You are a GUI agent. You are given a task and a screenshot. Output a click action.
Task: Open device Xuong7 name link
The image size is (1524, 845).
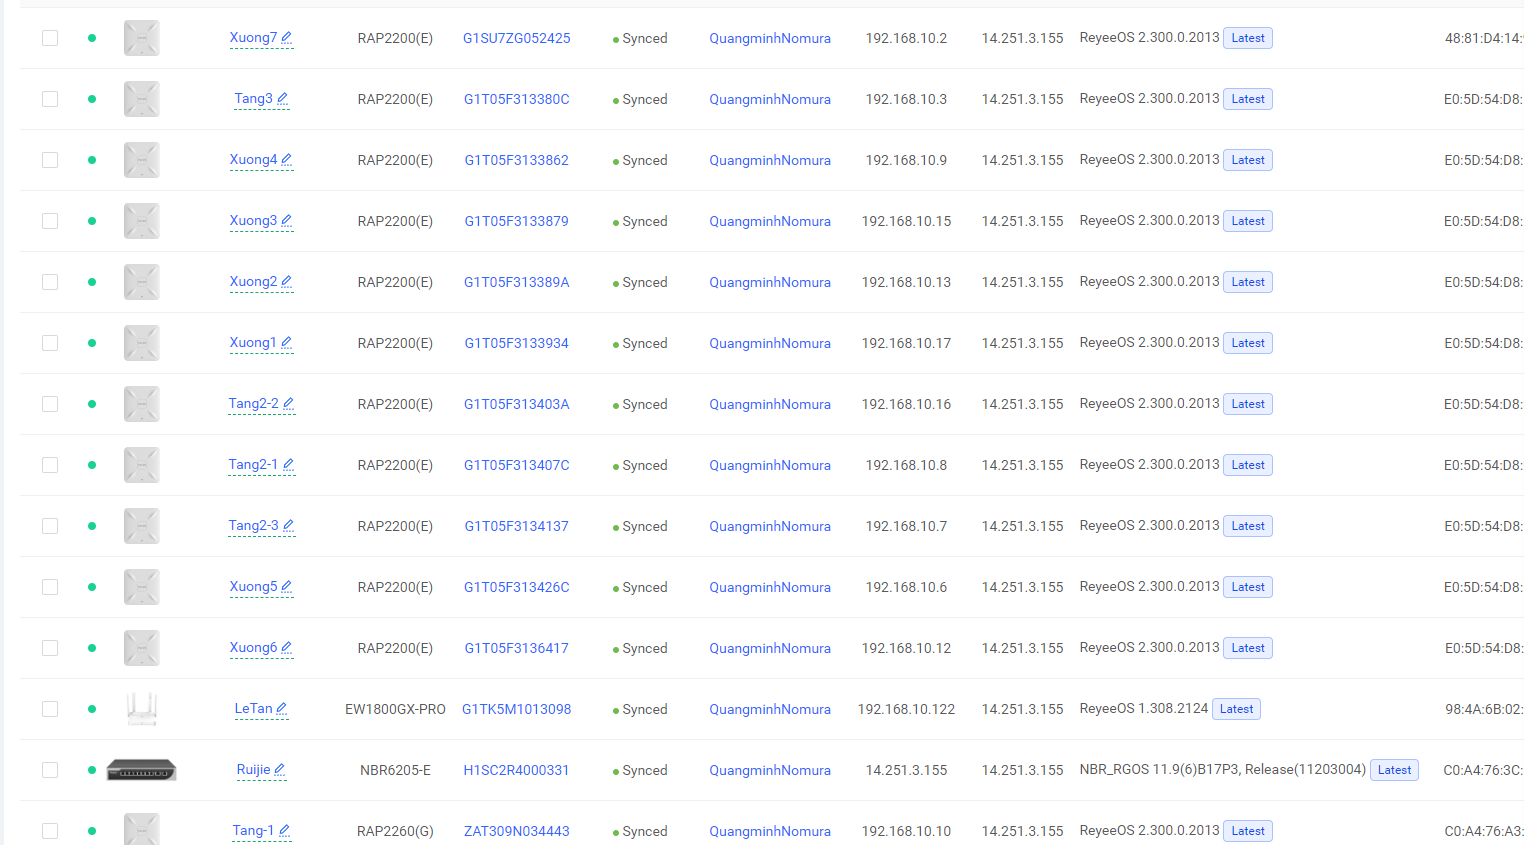tap(253, 38)
